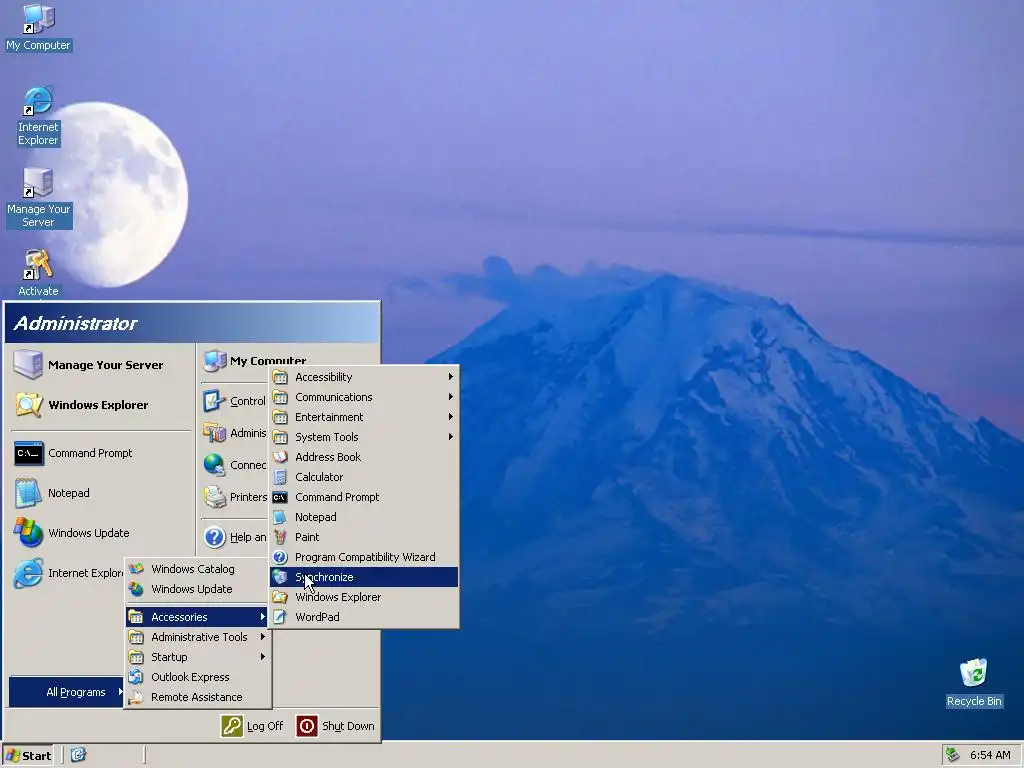
Task: Click the Log Off button label
Action: pos(265,726)
